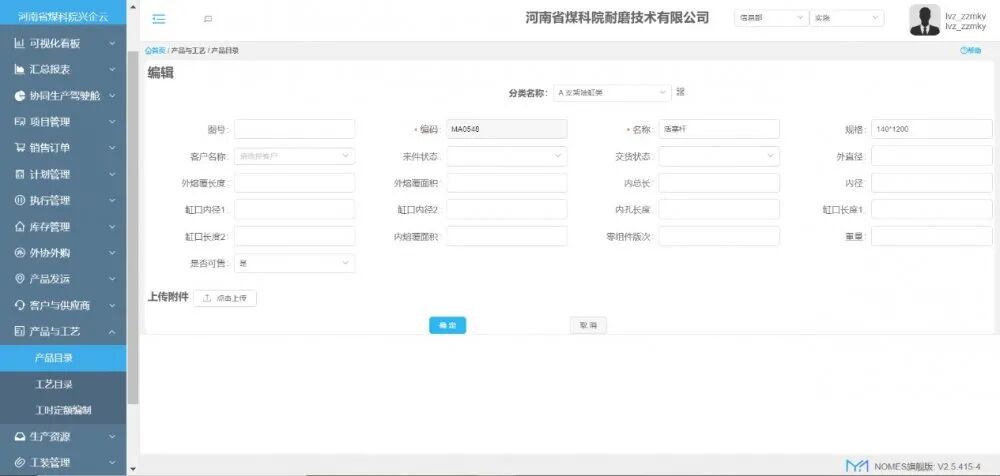Click into the 外熔覆面积 input field
This screenshot has width=1000, height=476.
506,182
